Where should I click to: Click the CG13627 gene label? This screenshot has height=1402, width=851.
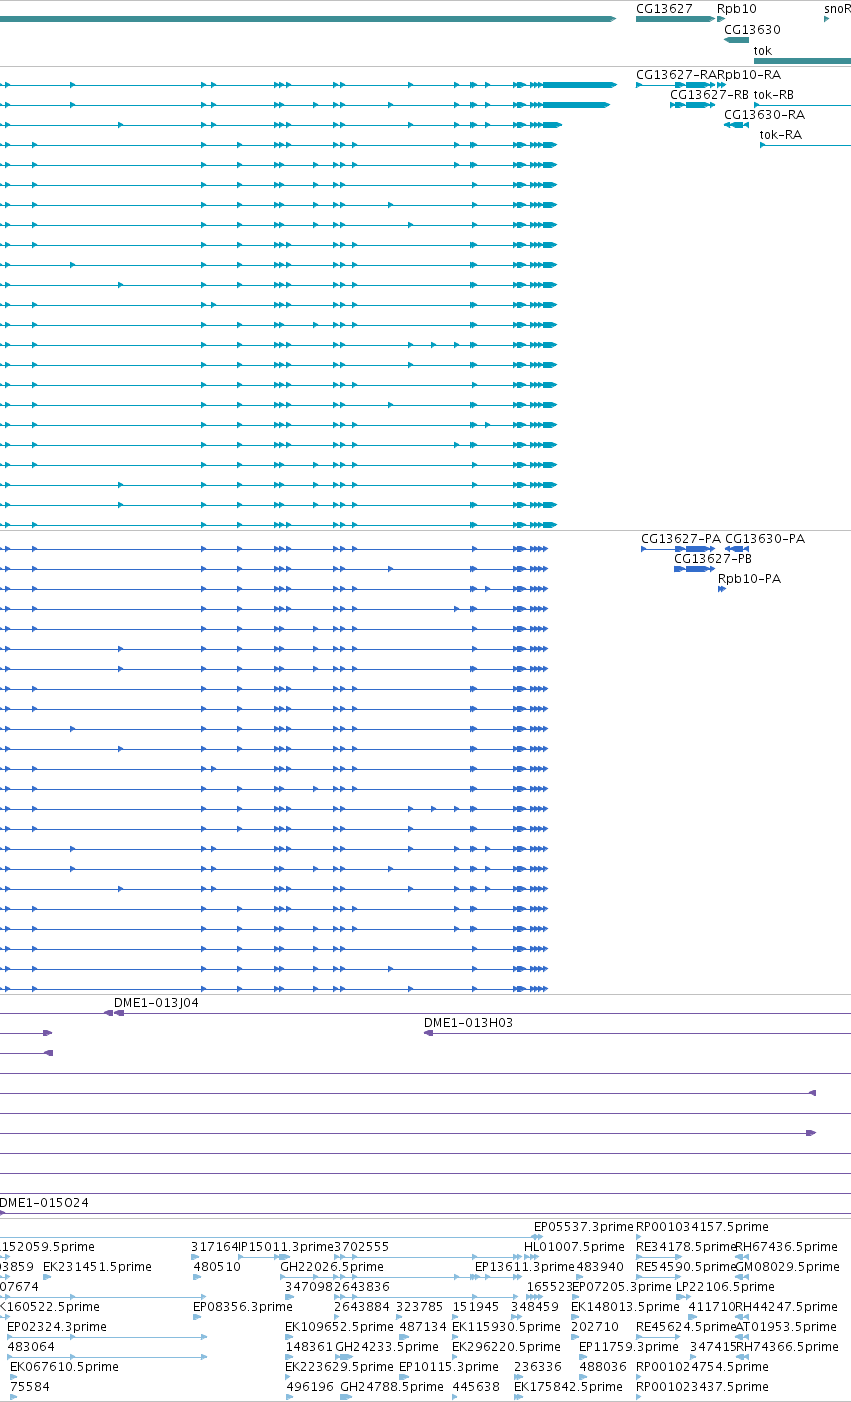pos(664,8)
